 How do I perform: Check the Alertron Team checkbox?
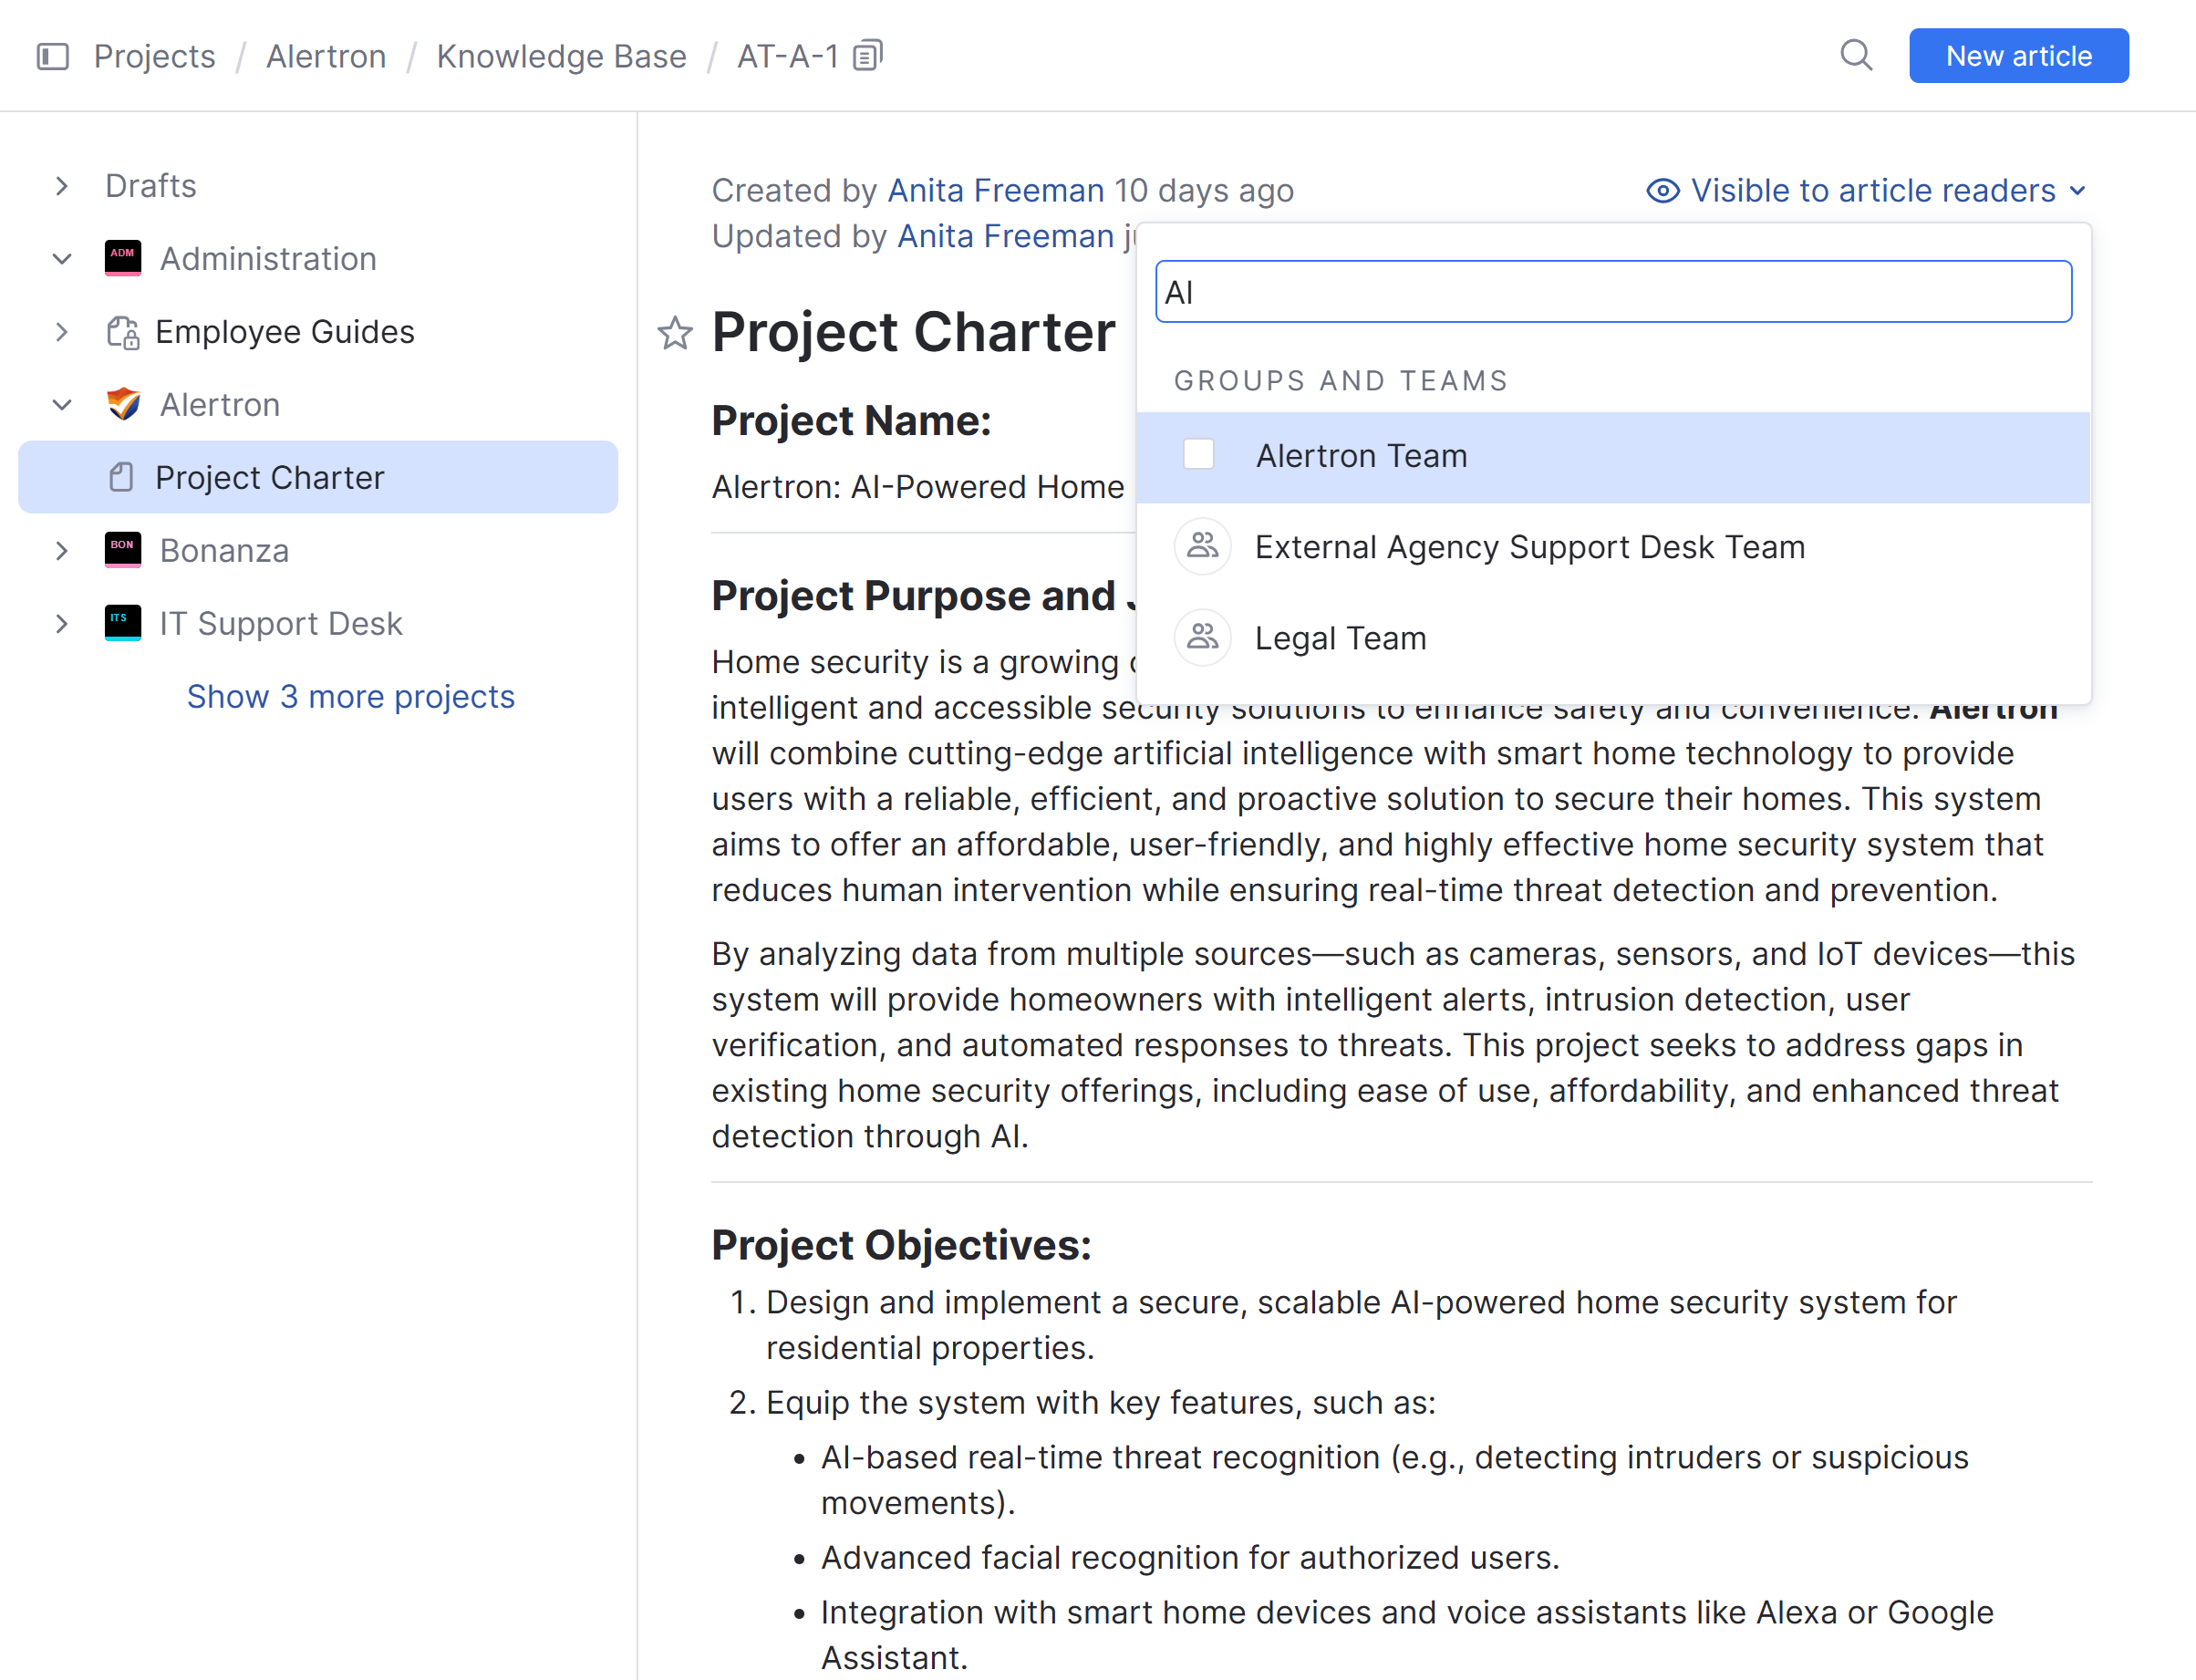[1198, 454]
